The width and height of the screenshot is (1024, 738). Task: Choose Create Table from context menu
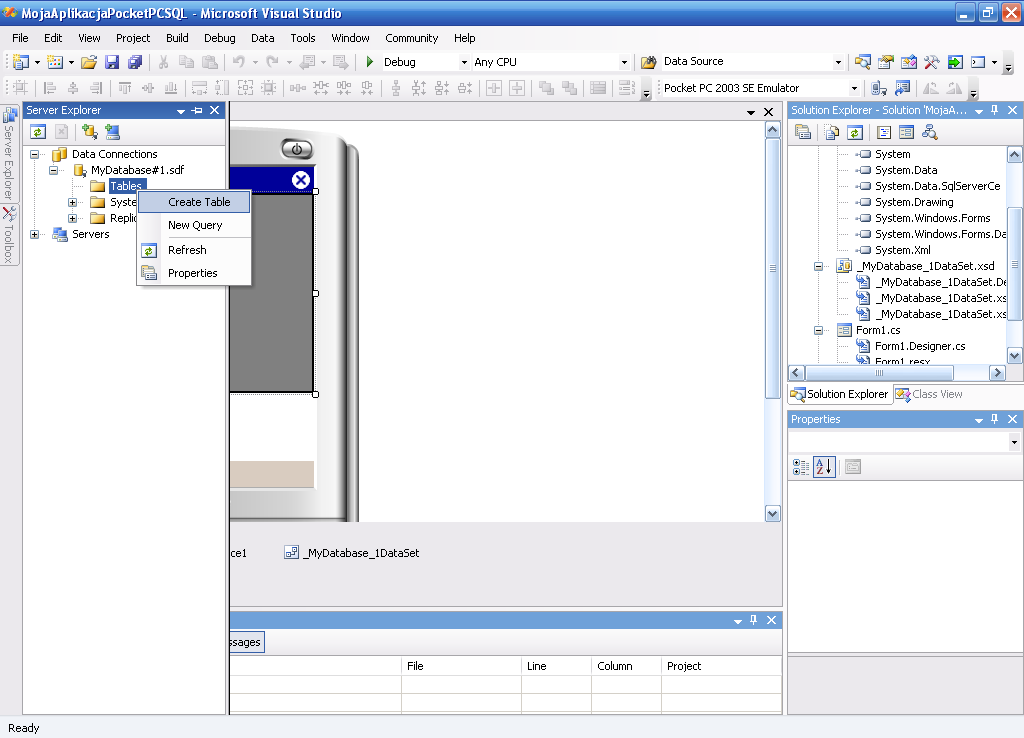(199, 202)
